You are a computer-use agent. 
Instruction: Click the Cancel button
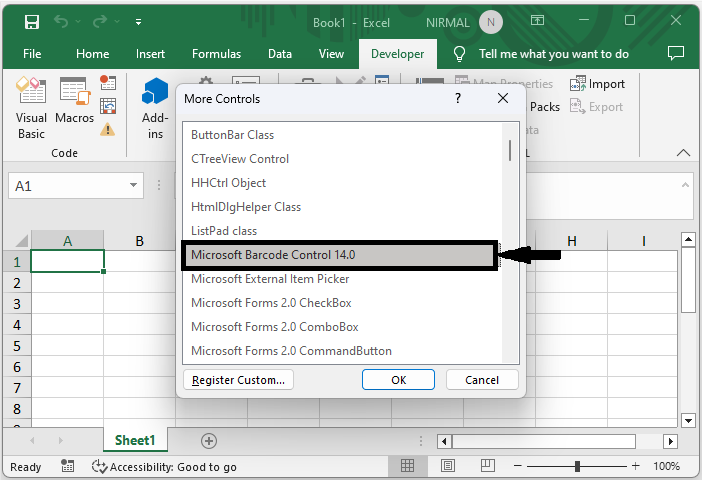point(482,380)
